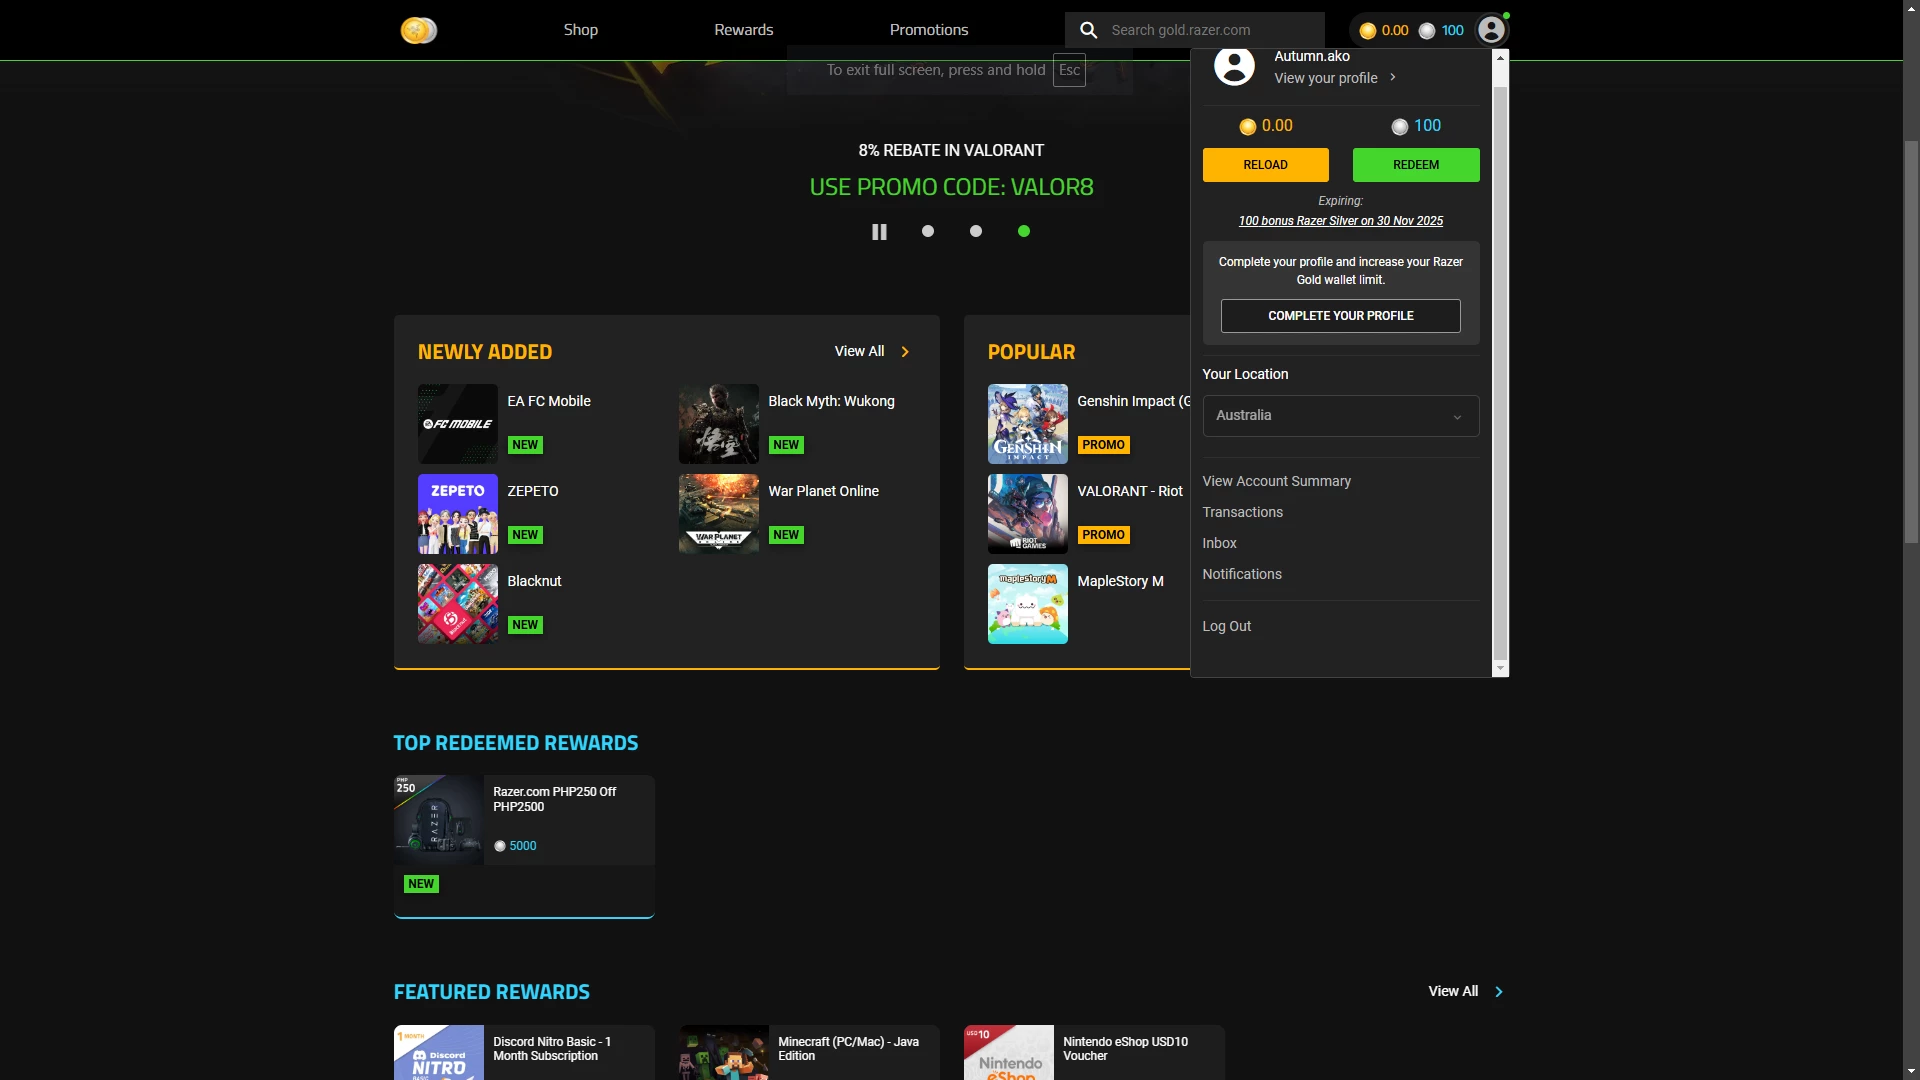Image resolution: width=1920 pixels, height=1080 pixels.
Task: Click the gold coin icon beside 0.00 in panel
Action: point(1247,126)
